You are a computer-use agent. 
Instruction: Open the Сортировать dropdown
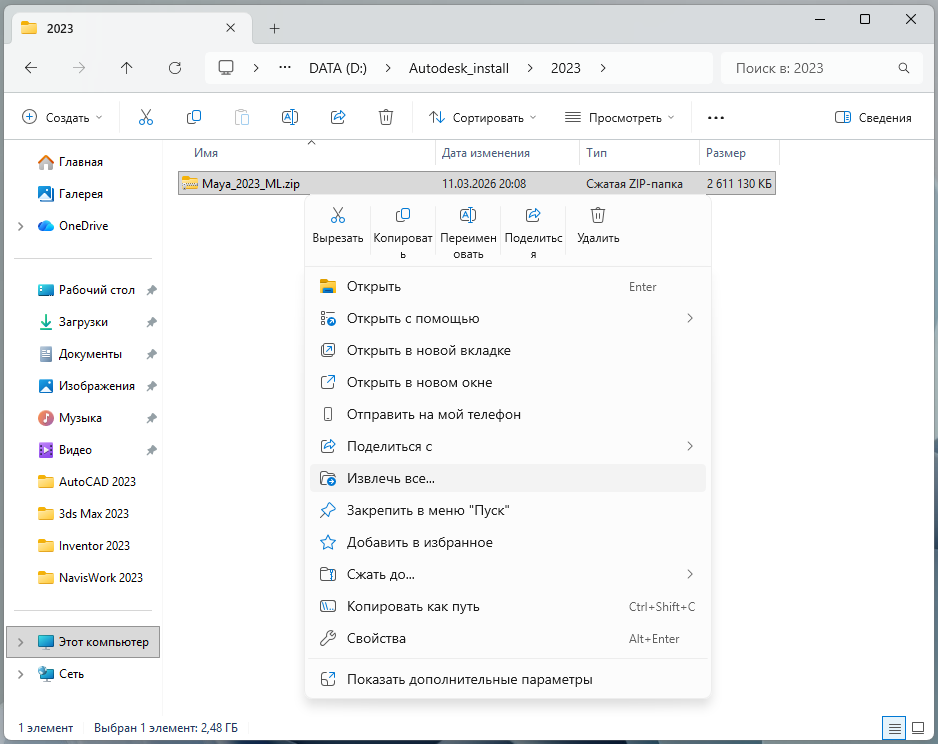point(482,118)
